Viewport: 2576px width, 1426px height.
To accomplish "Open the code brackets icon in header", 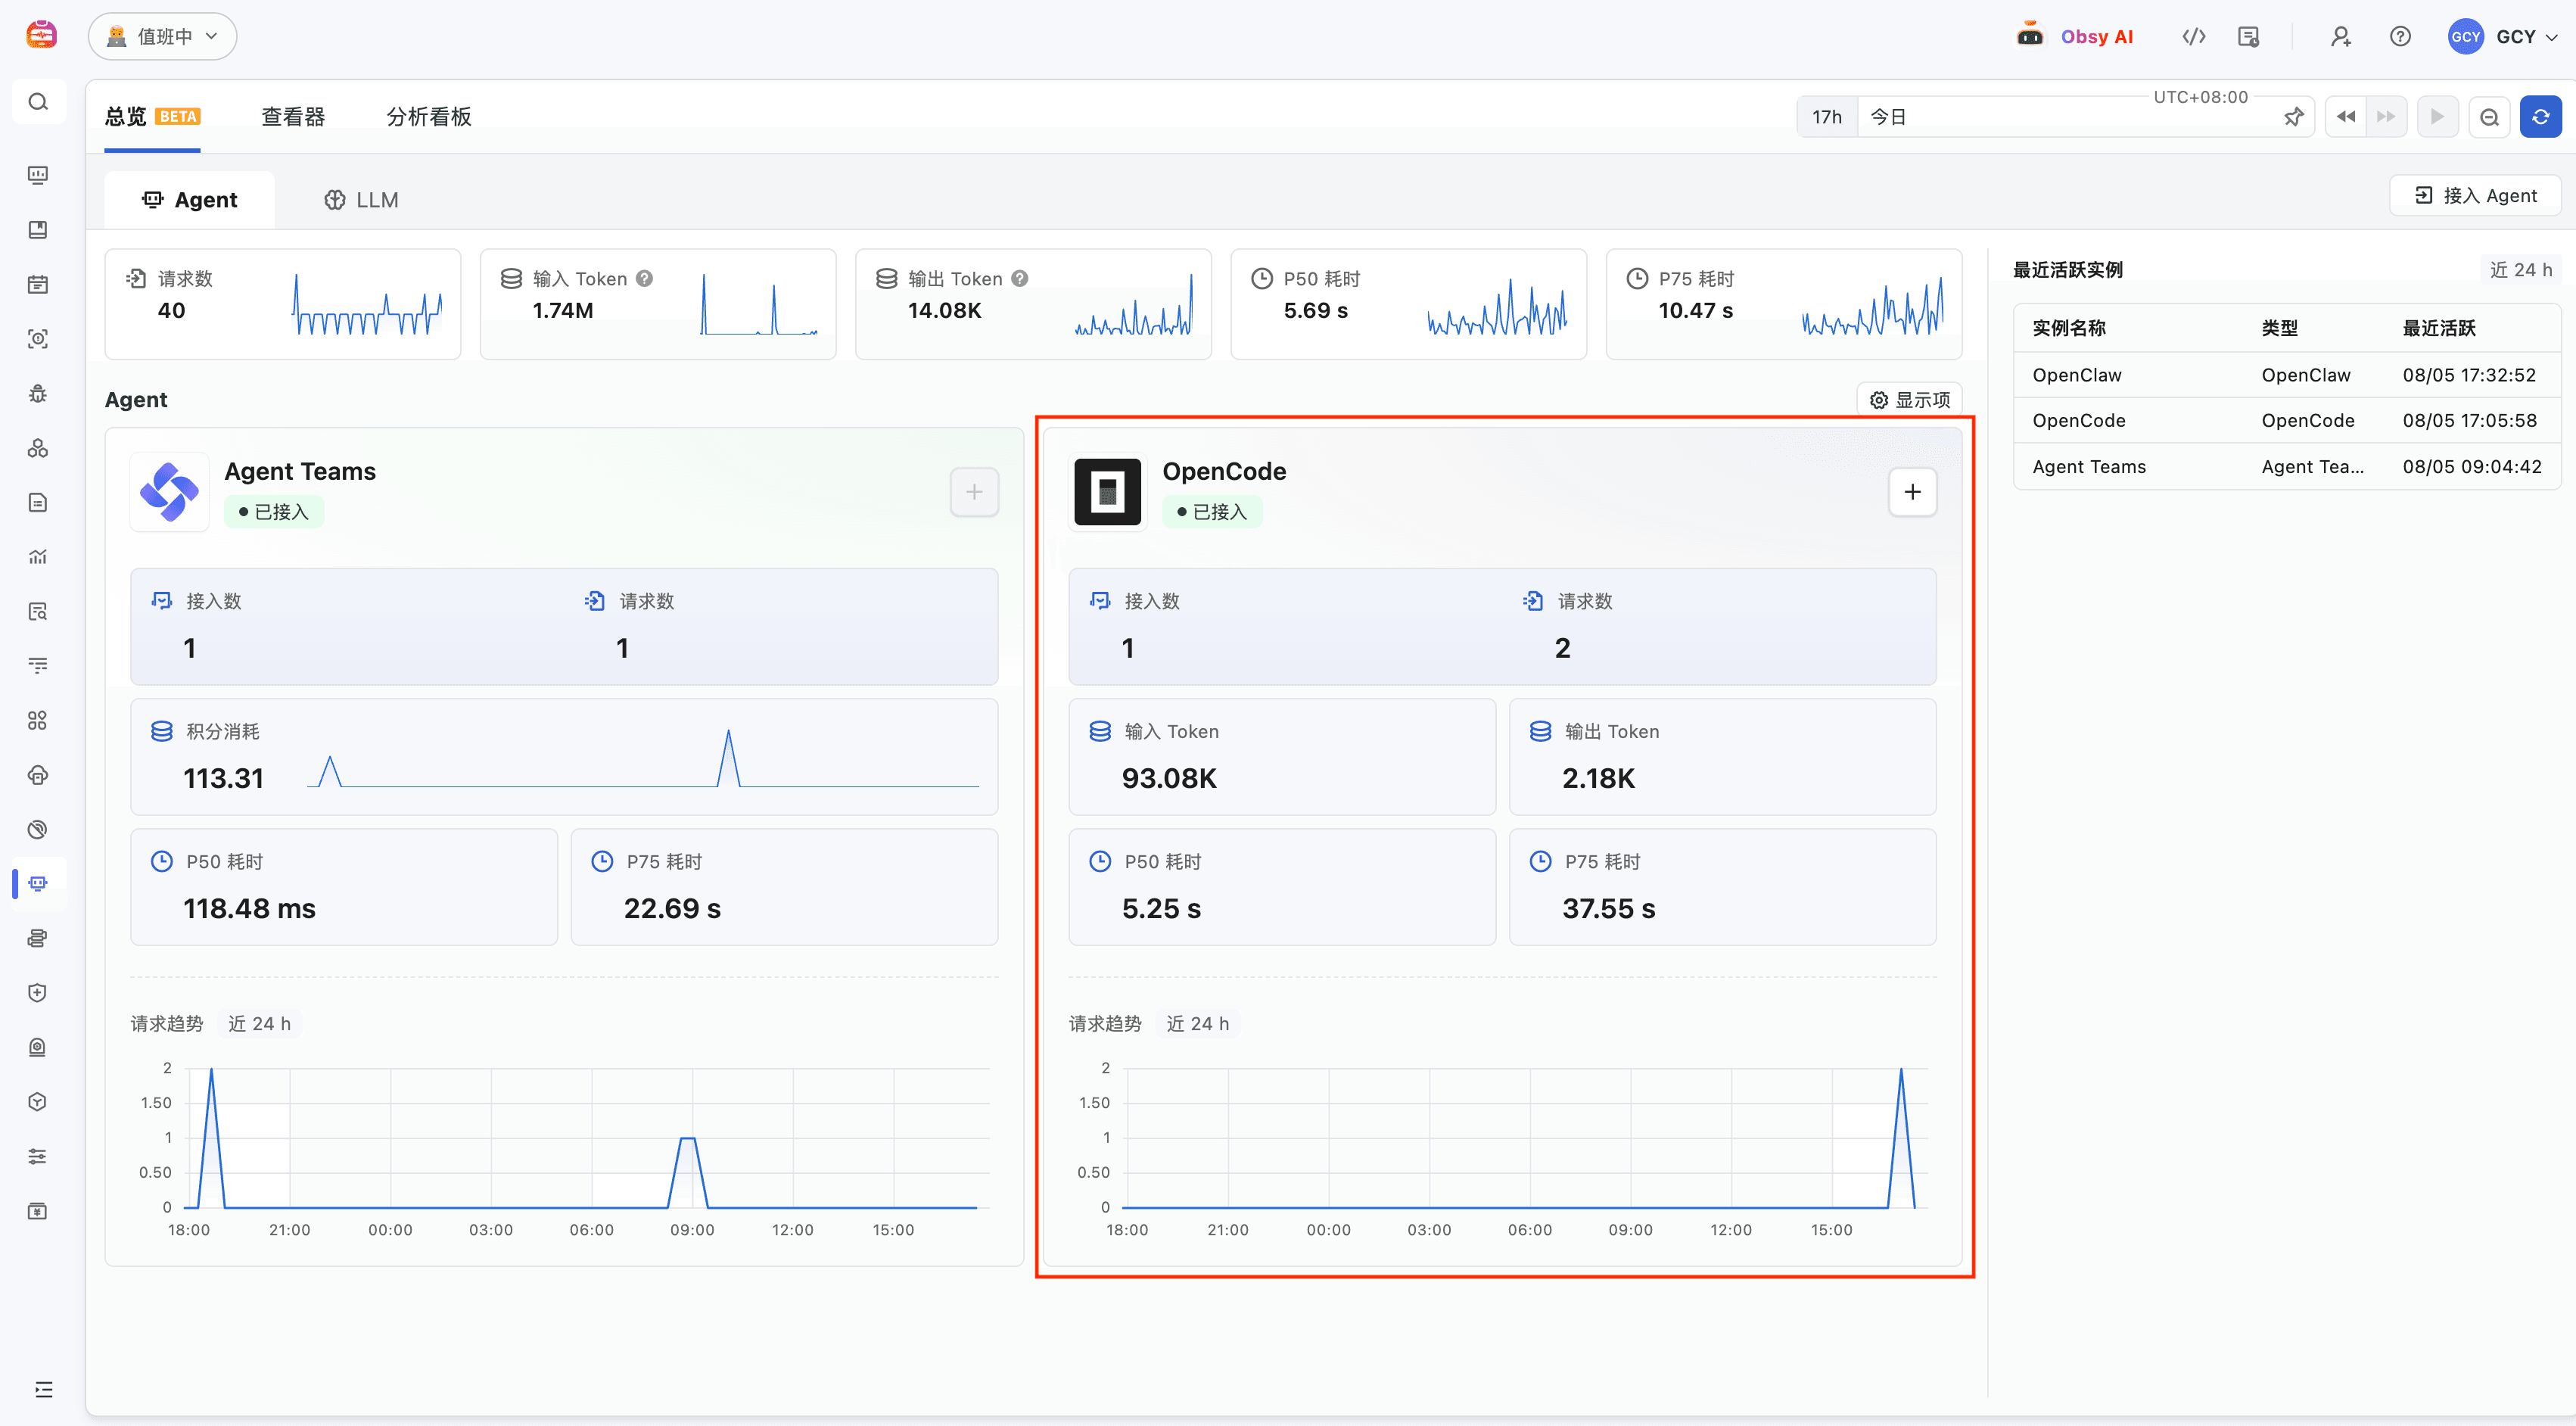I will pyautogui.click(x=2194, y=36).
